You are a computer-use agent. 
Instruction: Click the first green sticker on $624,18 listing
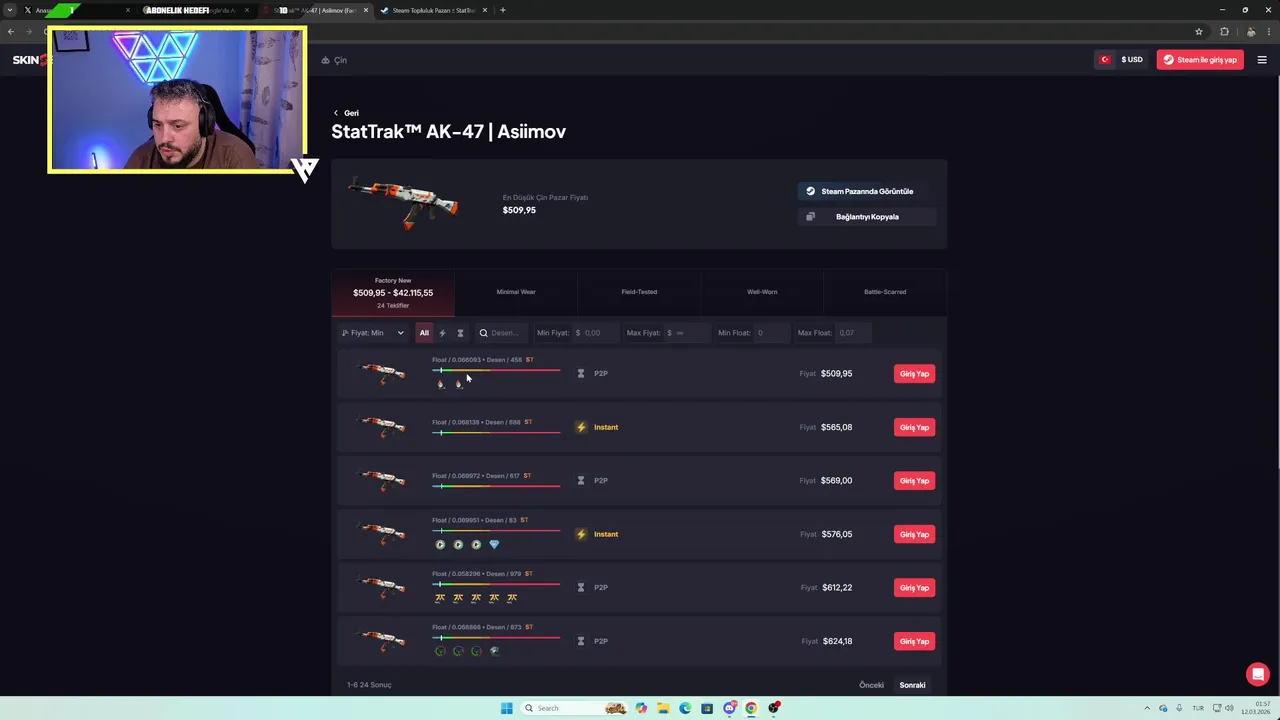click(440, 651)
